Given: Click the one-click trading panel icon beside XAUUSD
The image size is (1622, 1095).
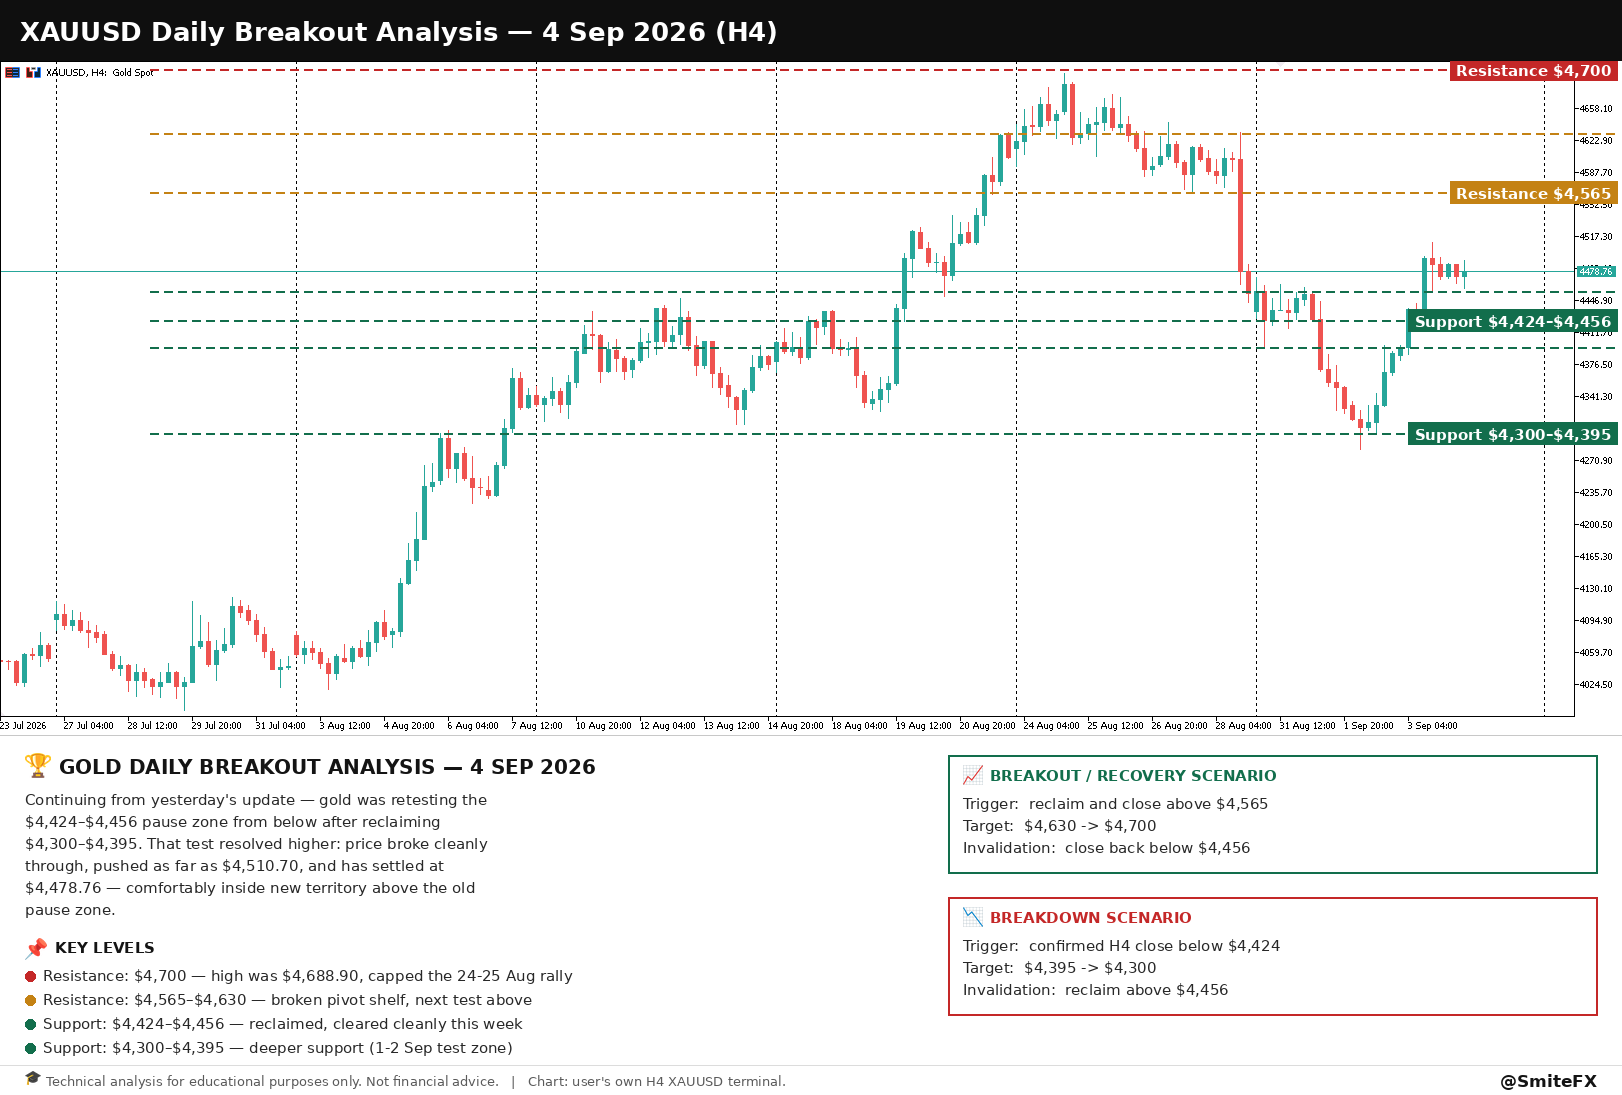Looking at the screenshot, I should coord(33,72).
